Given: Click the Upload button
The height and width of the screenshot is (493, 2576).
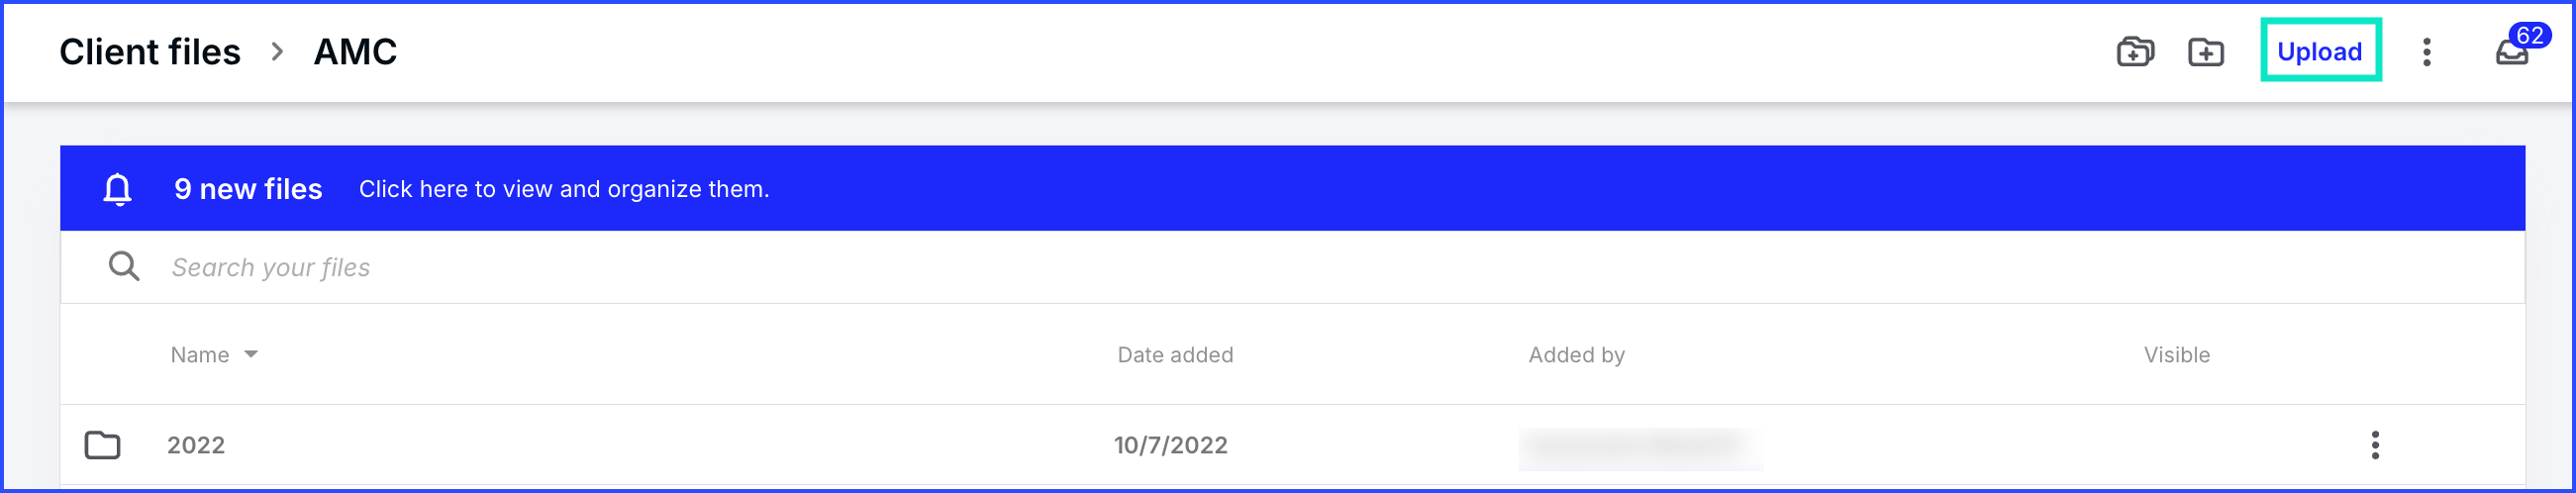Looking at the screenshot, I should [2320, 51].
